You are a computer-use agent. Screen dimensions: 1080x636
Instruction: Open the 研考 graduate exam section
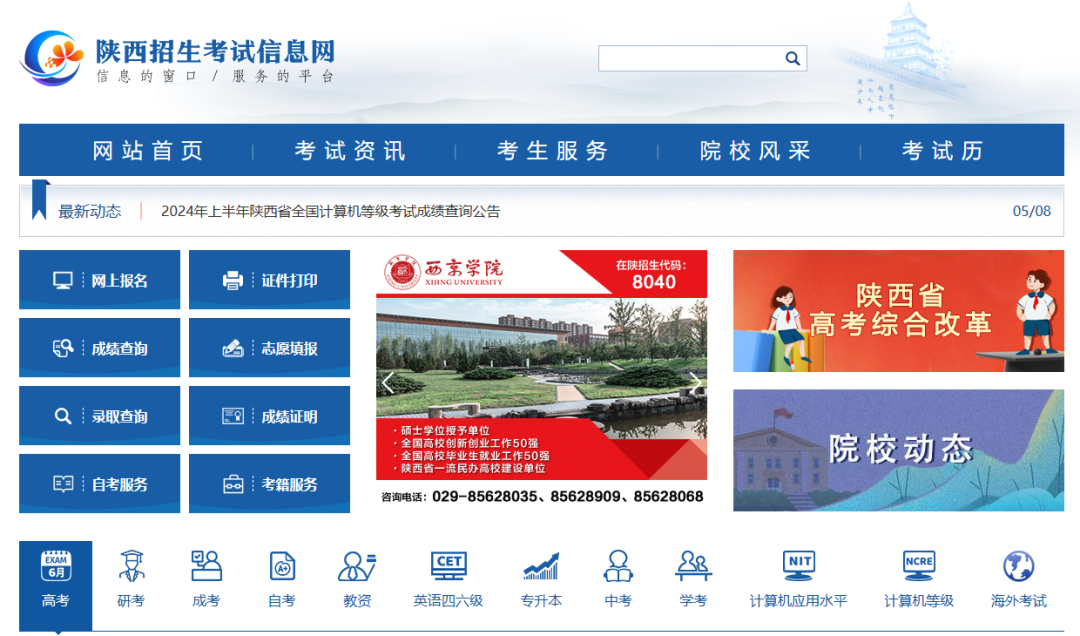tap(130, 575)
